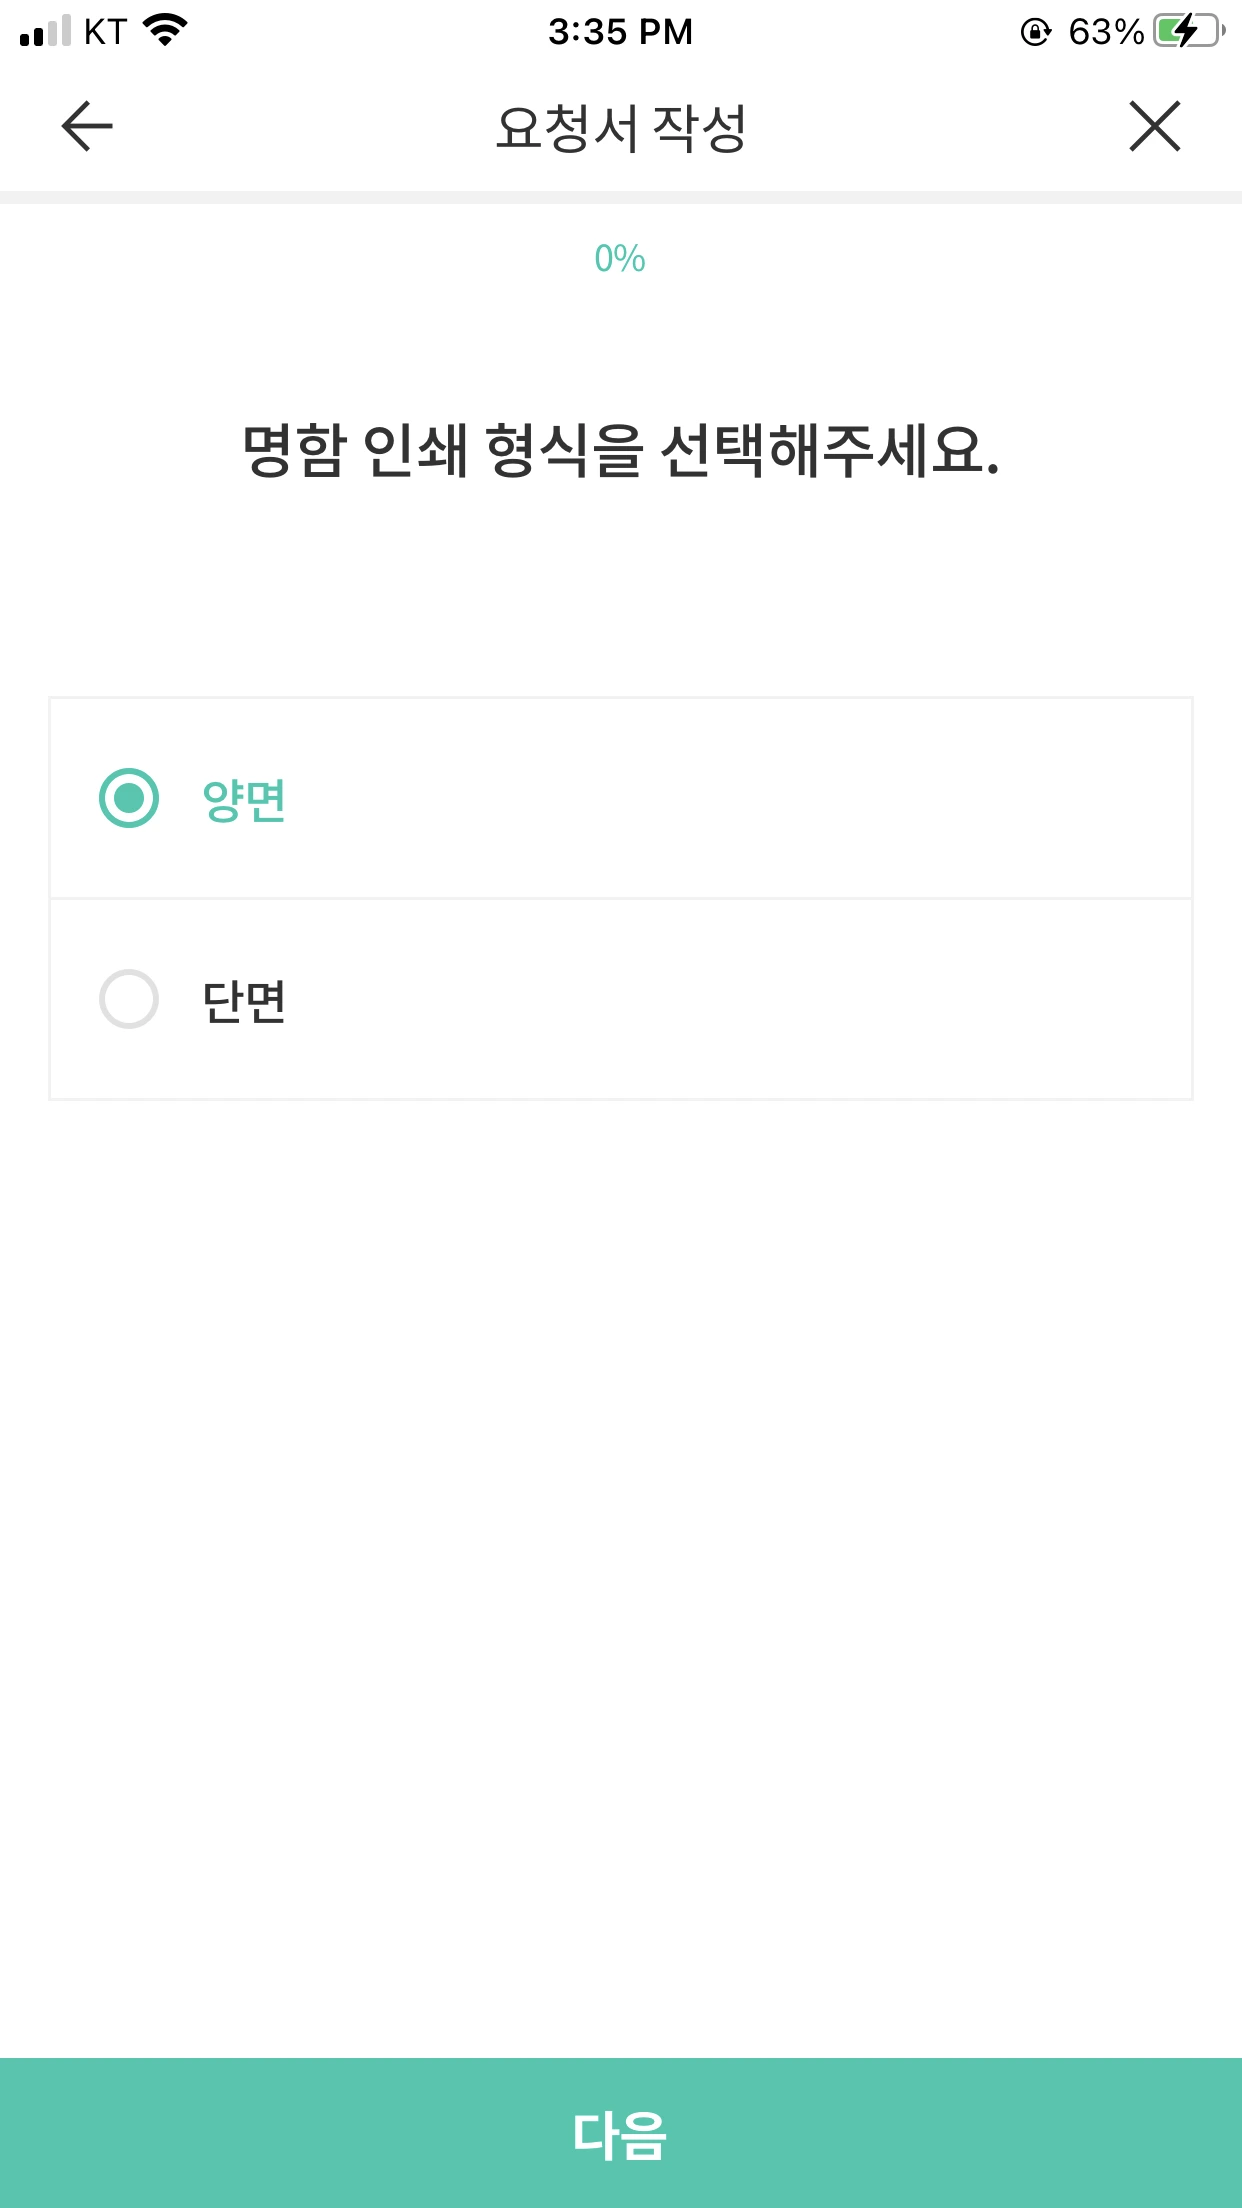Tap the 다음 button to continue

click(x=621, y=2133)
